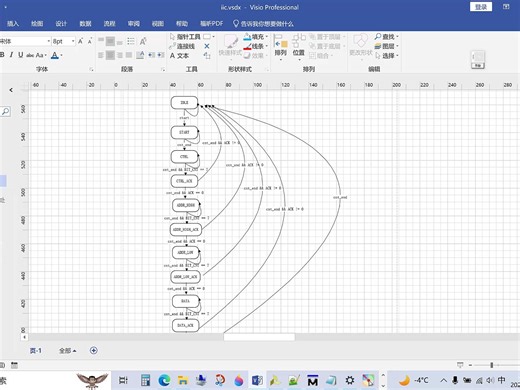Open the font group dialog launcher
Screen dimensions: 520x390
click(91, 69)
